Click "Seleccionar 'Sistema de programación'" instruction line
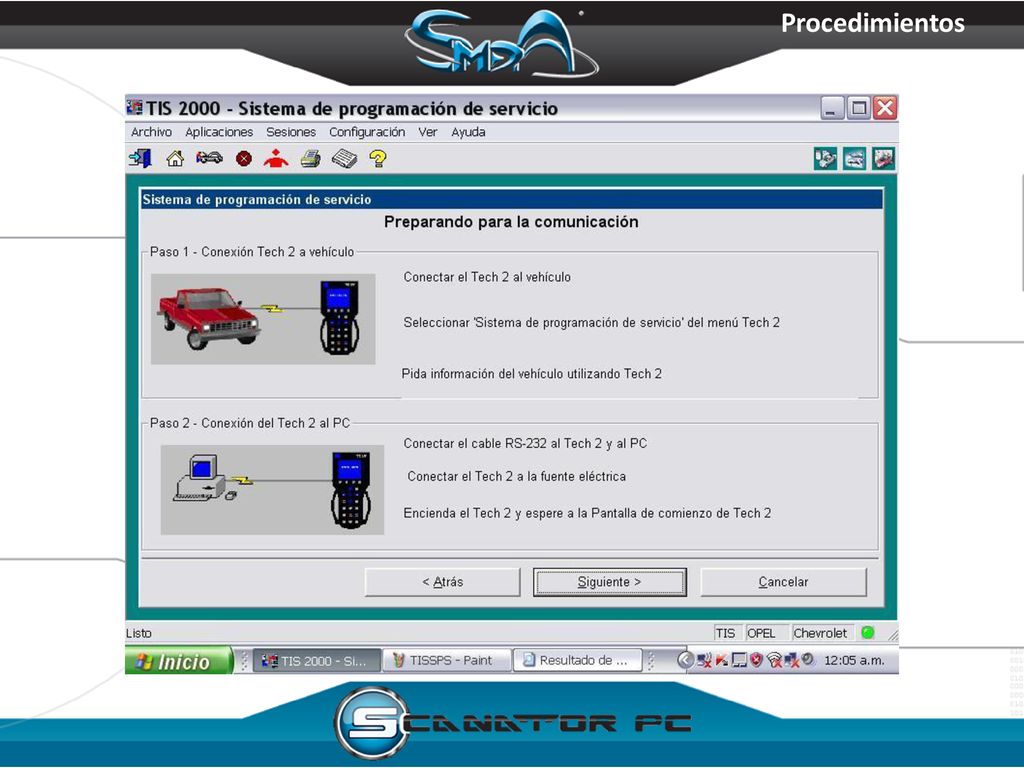Screen dimensions: 1024x768 pos(592,322)
